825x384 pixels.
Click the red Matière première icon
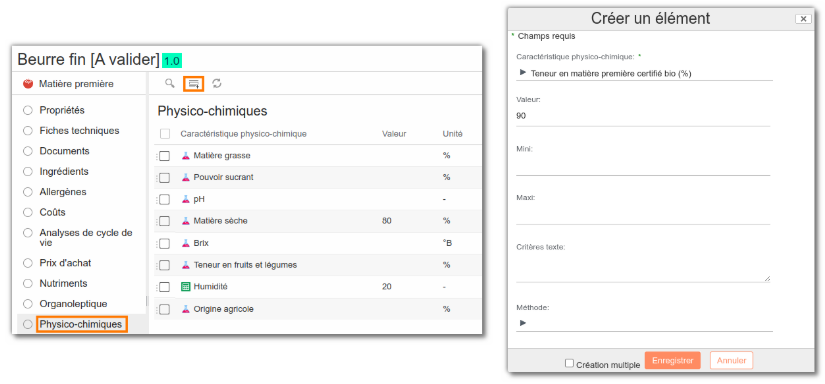tap(28, 84)
